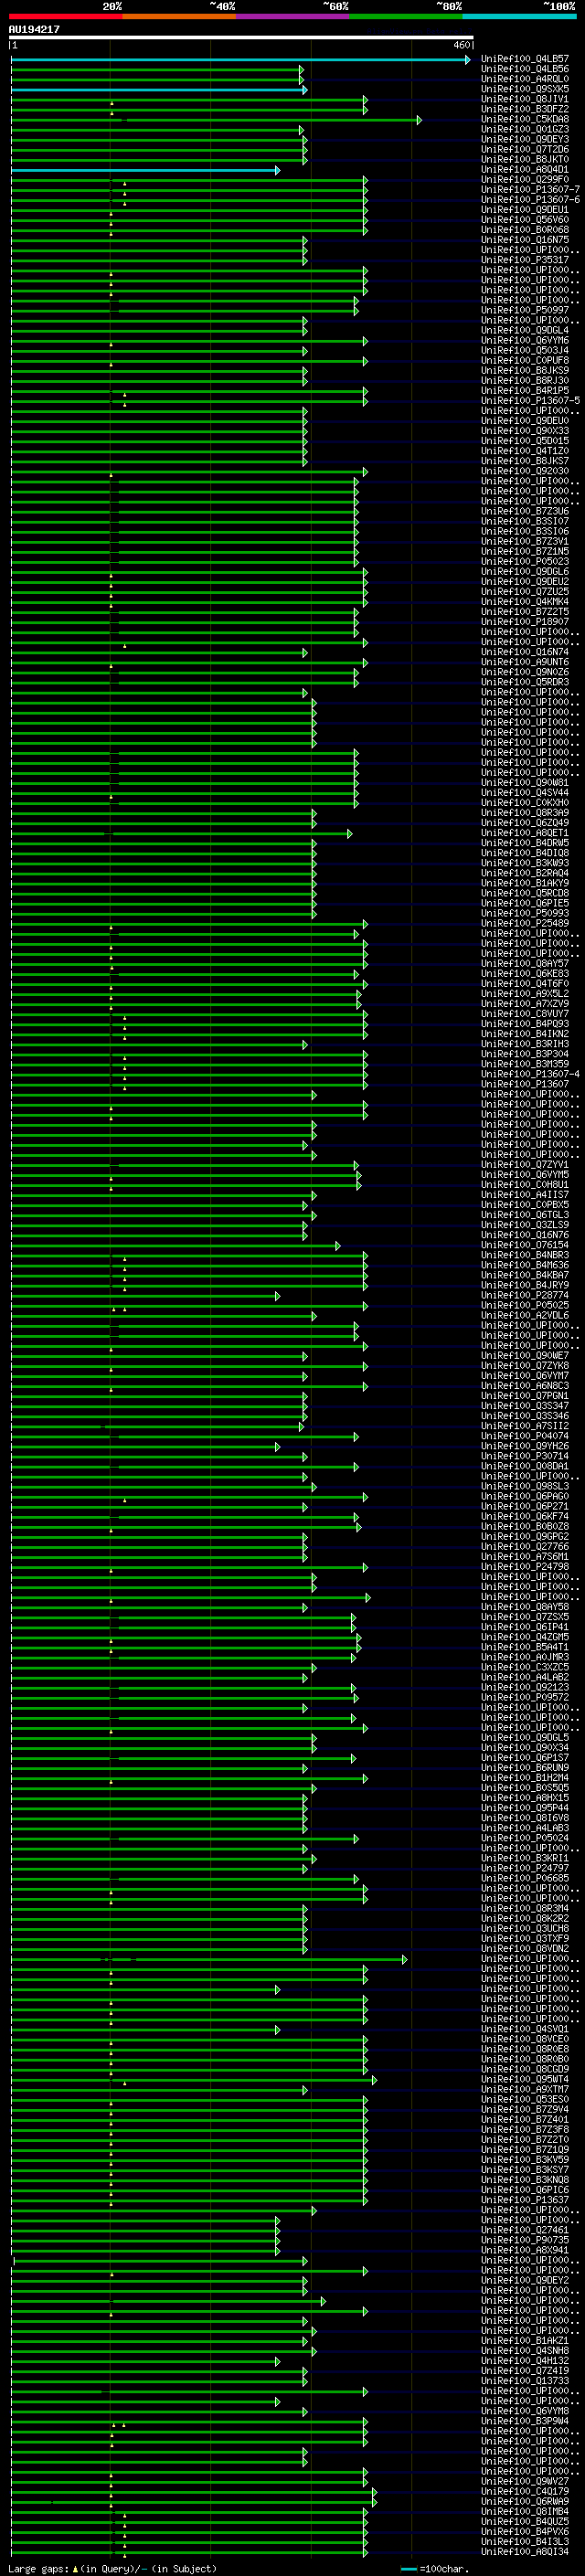
Task: Select last hit UniRef100_A8QI34
Action: pyautogui.click(x=525, y=2551)
